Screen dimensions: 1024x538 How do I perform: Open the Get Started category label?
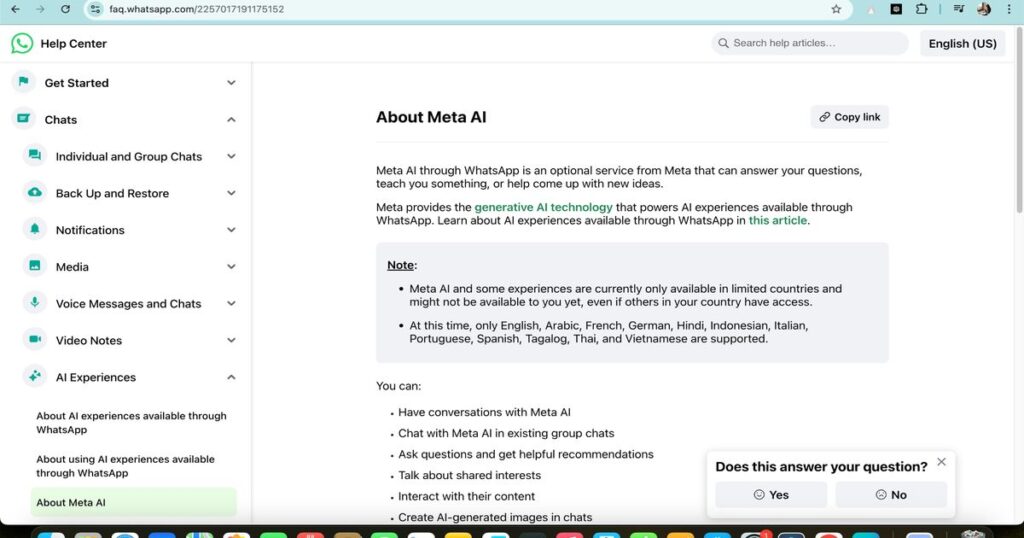click(x=76, y=83)
